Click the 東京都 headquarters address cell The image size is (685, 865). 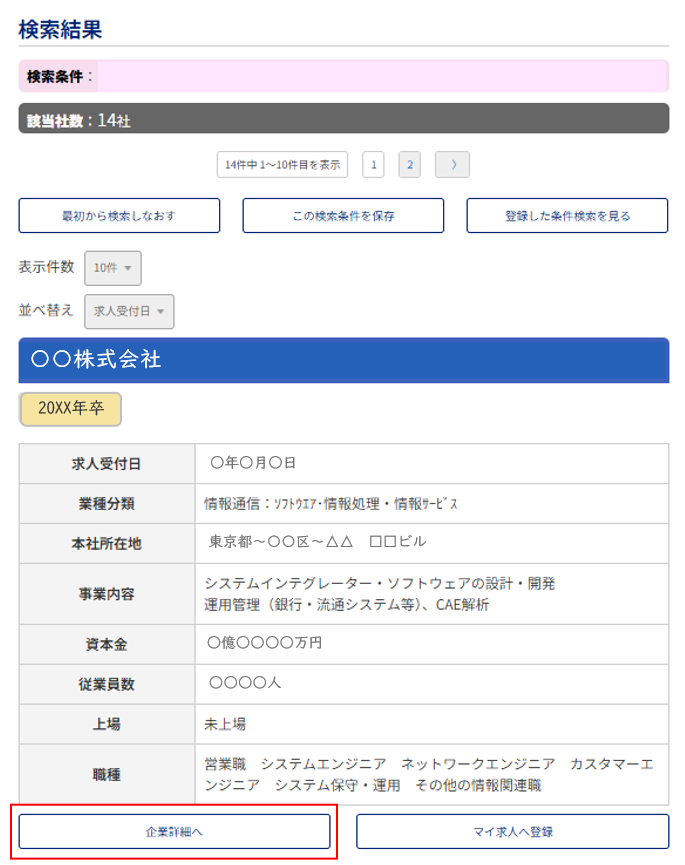tap(316, 542)
